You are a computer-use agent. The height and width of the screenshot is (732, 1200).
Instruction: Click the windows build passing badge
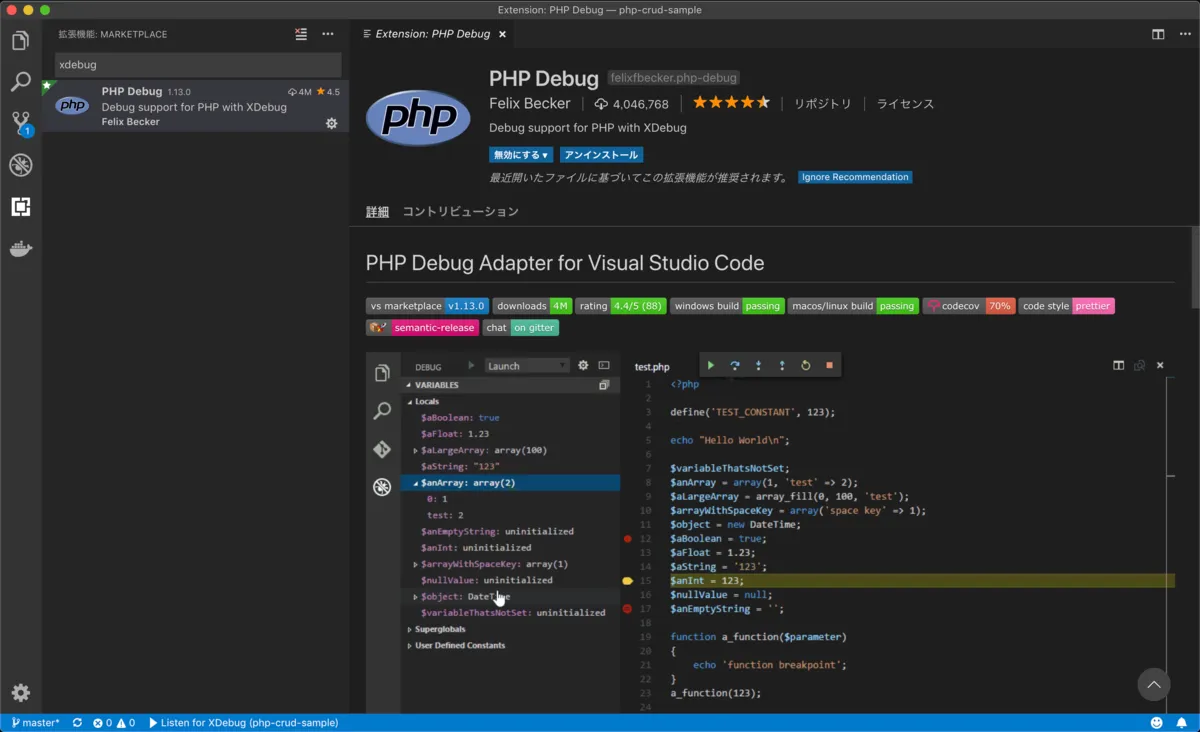(727, 306)
